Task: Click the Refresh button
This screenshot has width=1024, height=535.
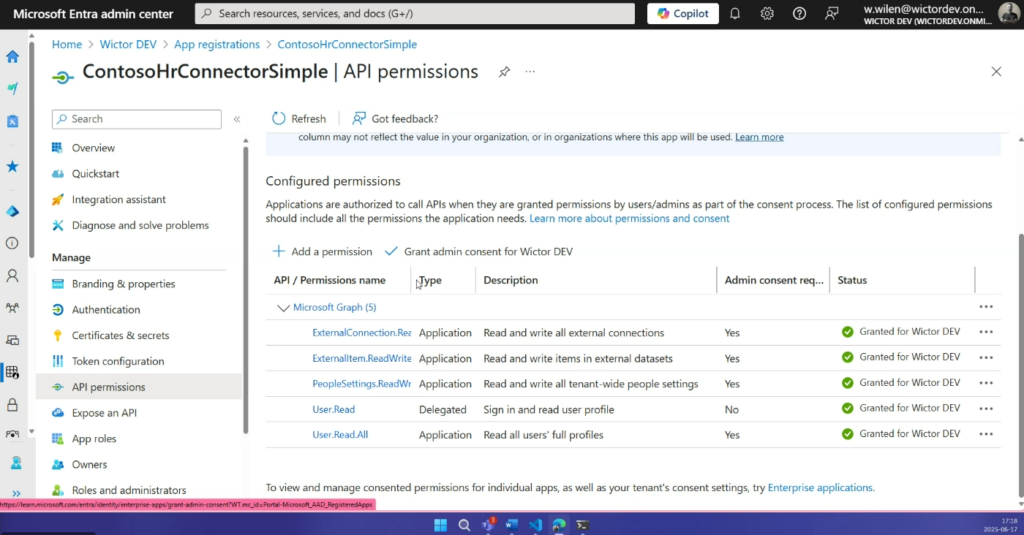Action: coord(298,119)
